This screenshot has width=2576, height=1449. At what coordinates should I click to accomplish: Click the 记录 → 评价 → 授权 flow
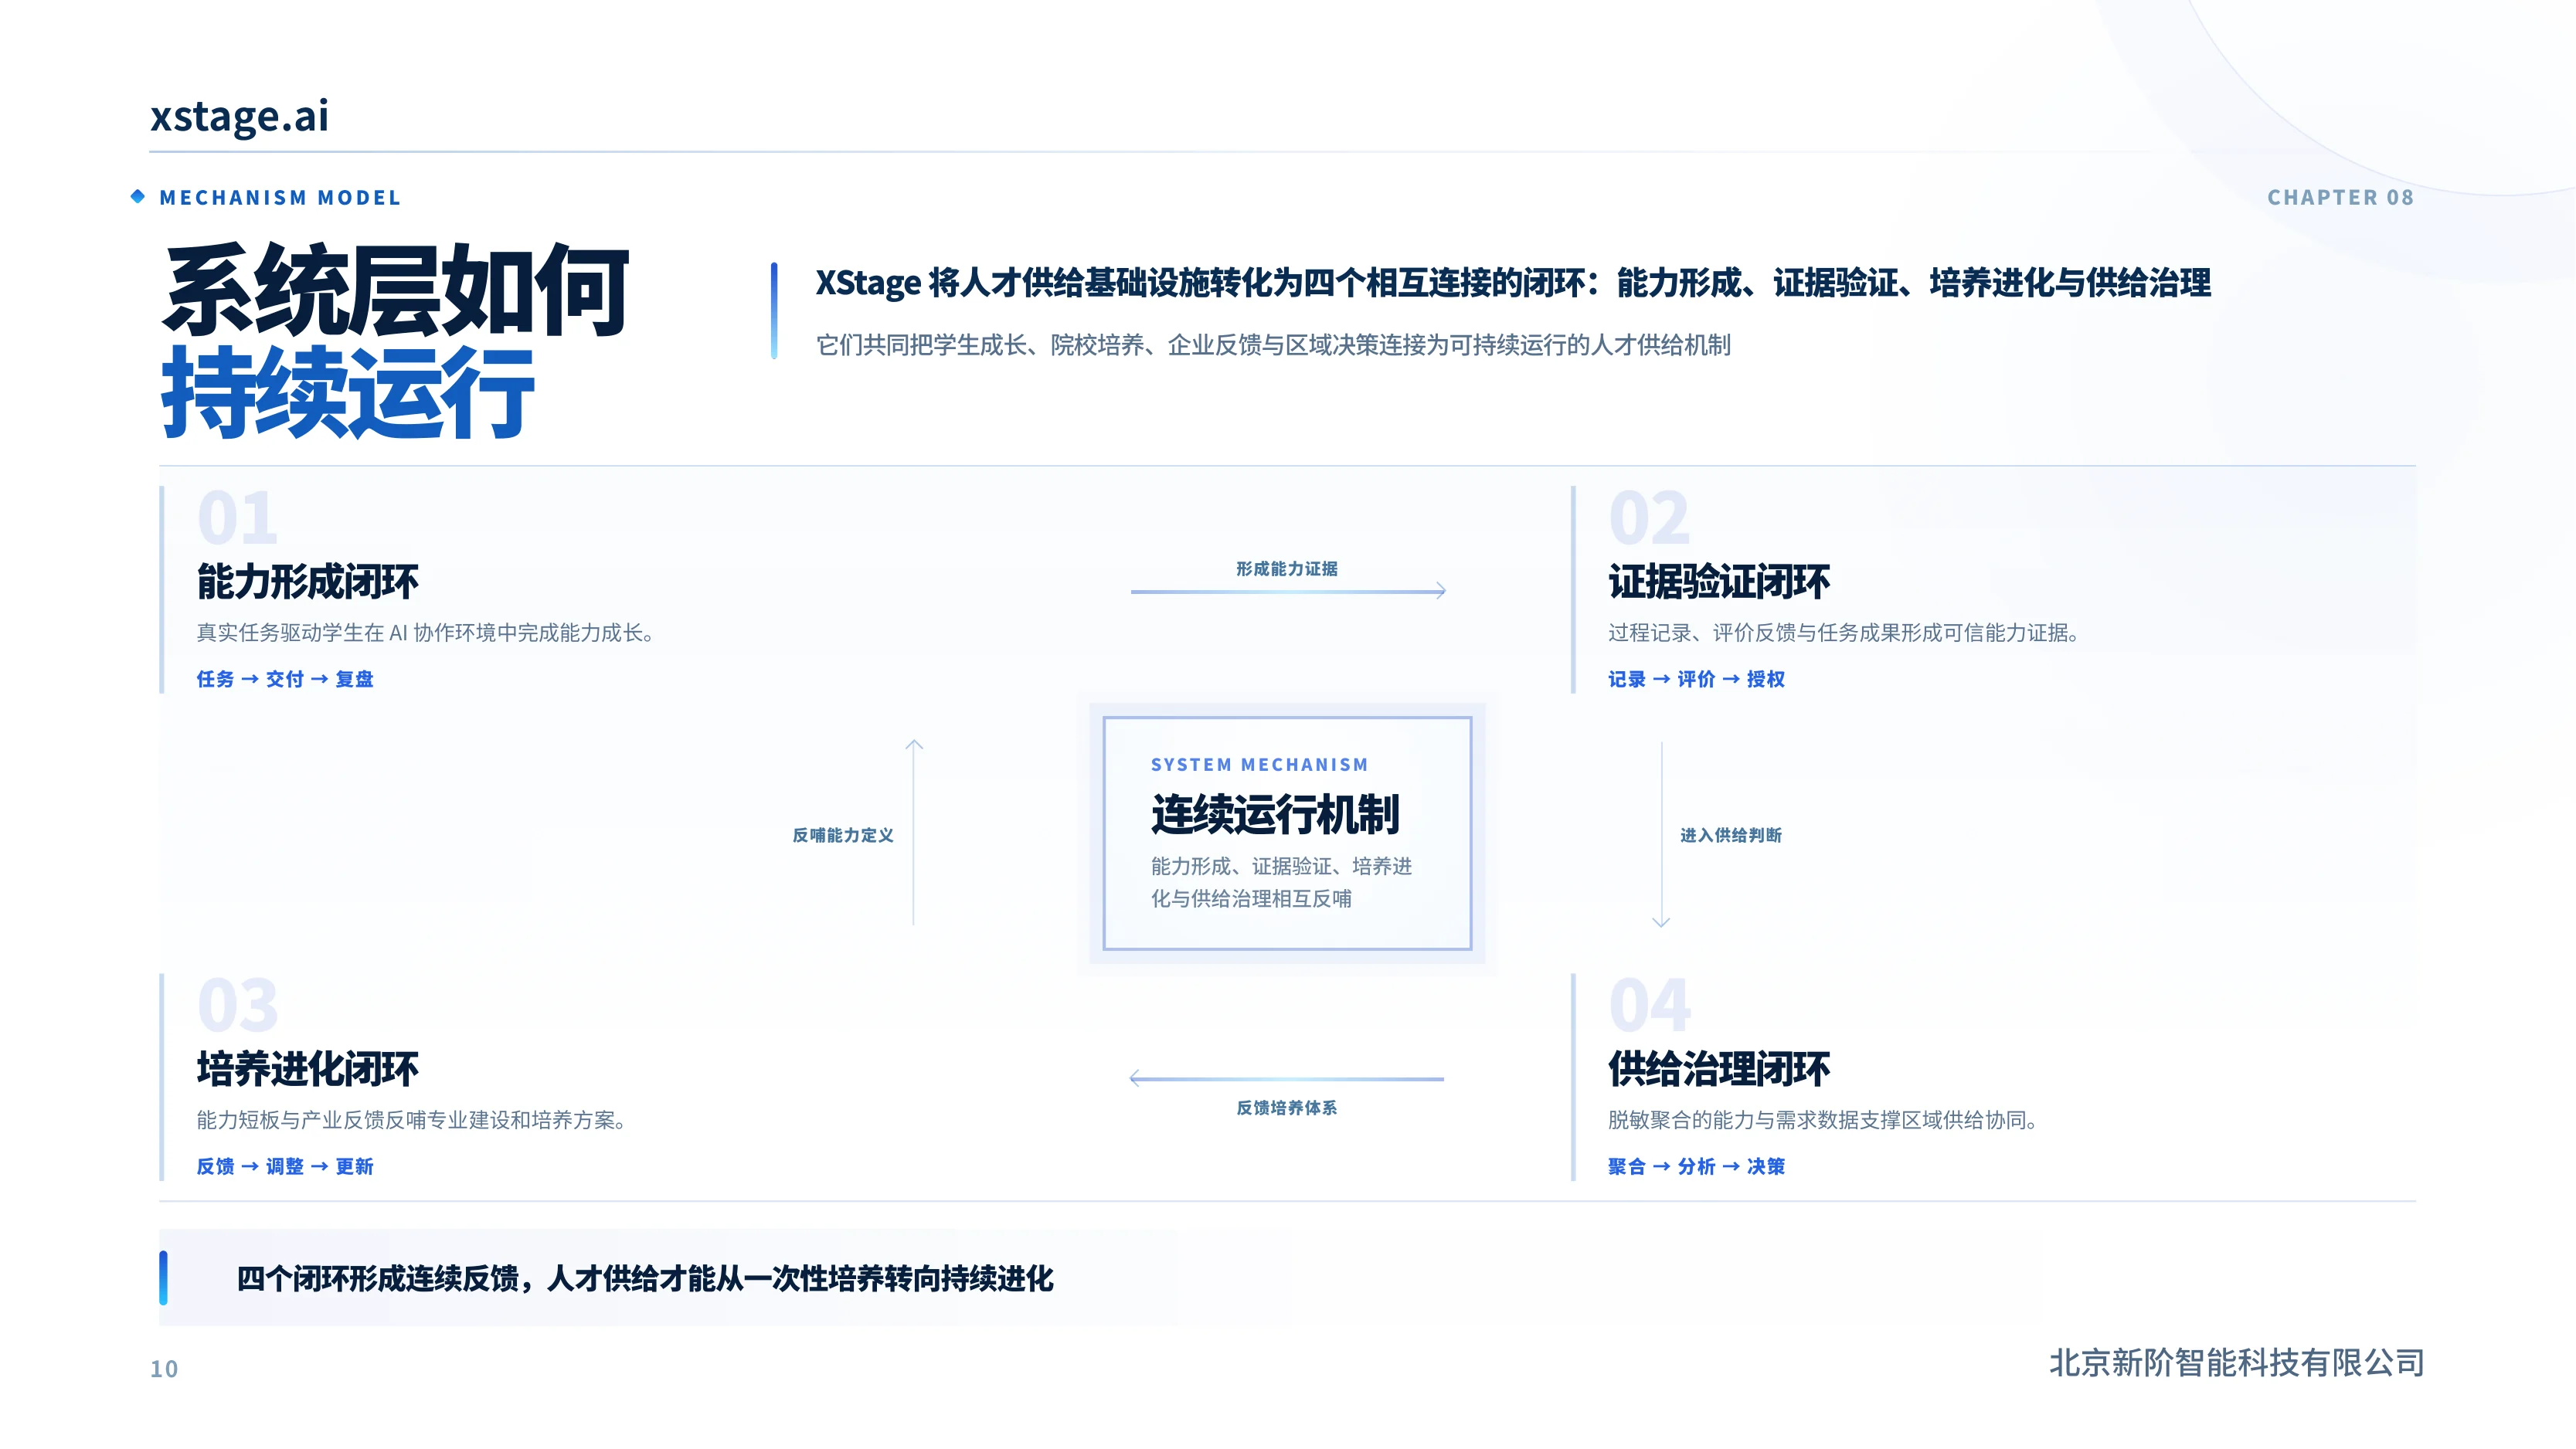(x=1696, y=679)
